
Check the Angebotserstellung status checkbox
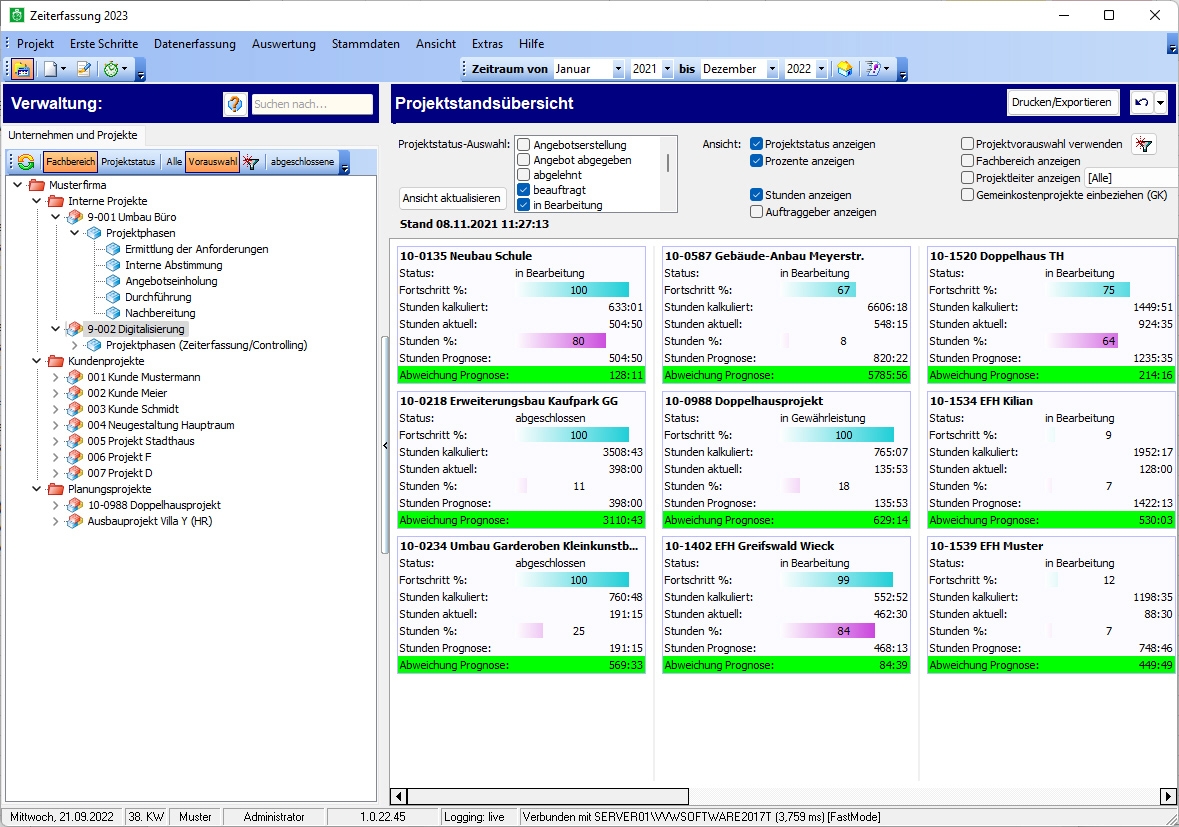pos(523,144)
